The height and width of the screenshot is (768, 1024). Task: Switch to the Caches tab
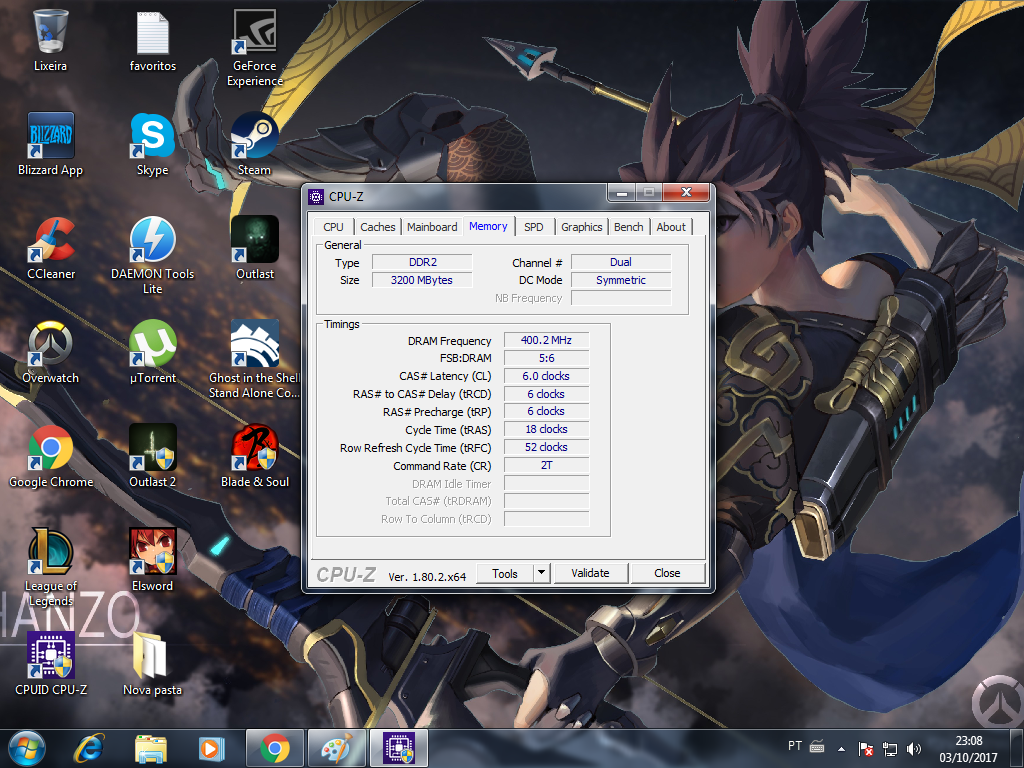point(377,227)
